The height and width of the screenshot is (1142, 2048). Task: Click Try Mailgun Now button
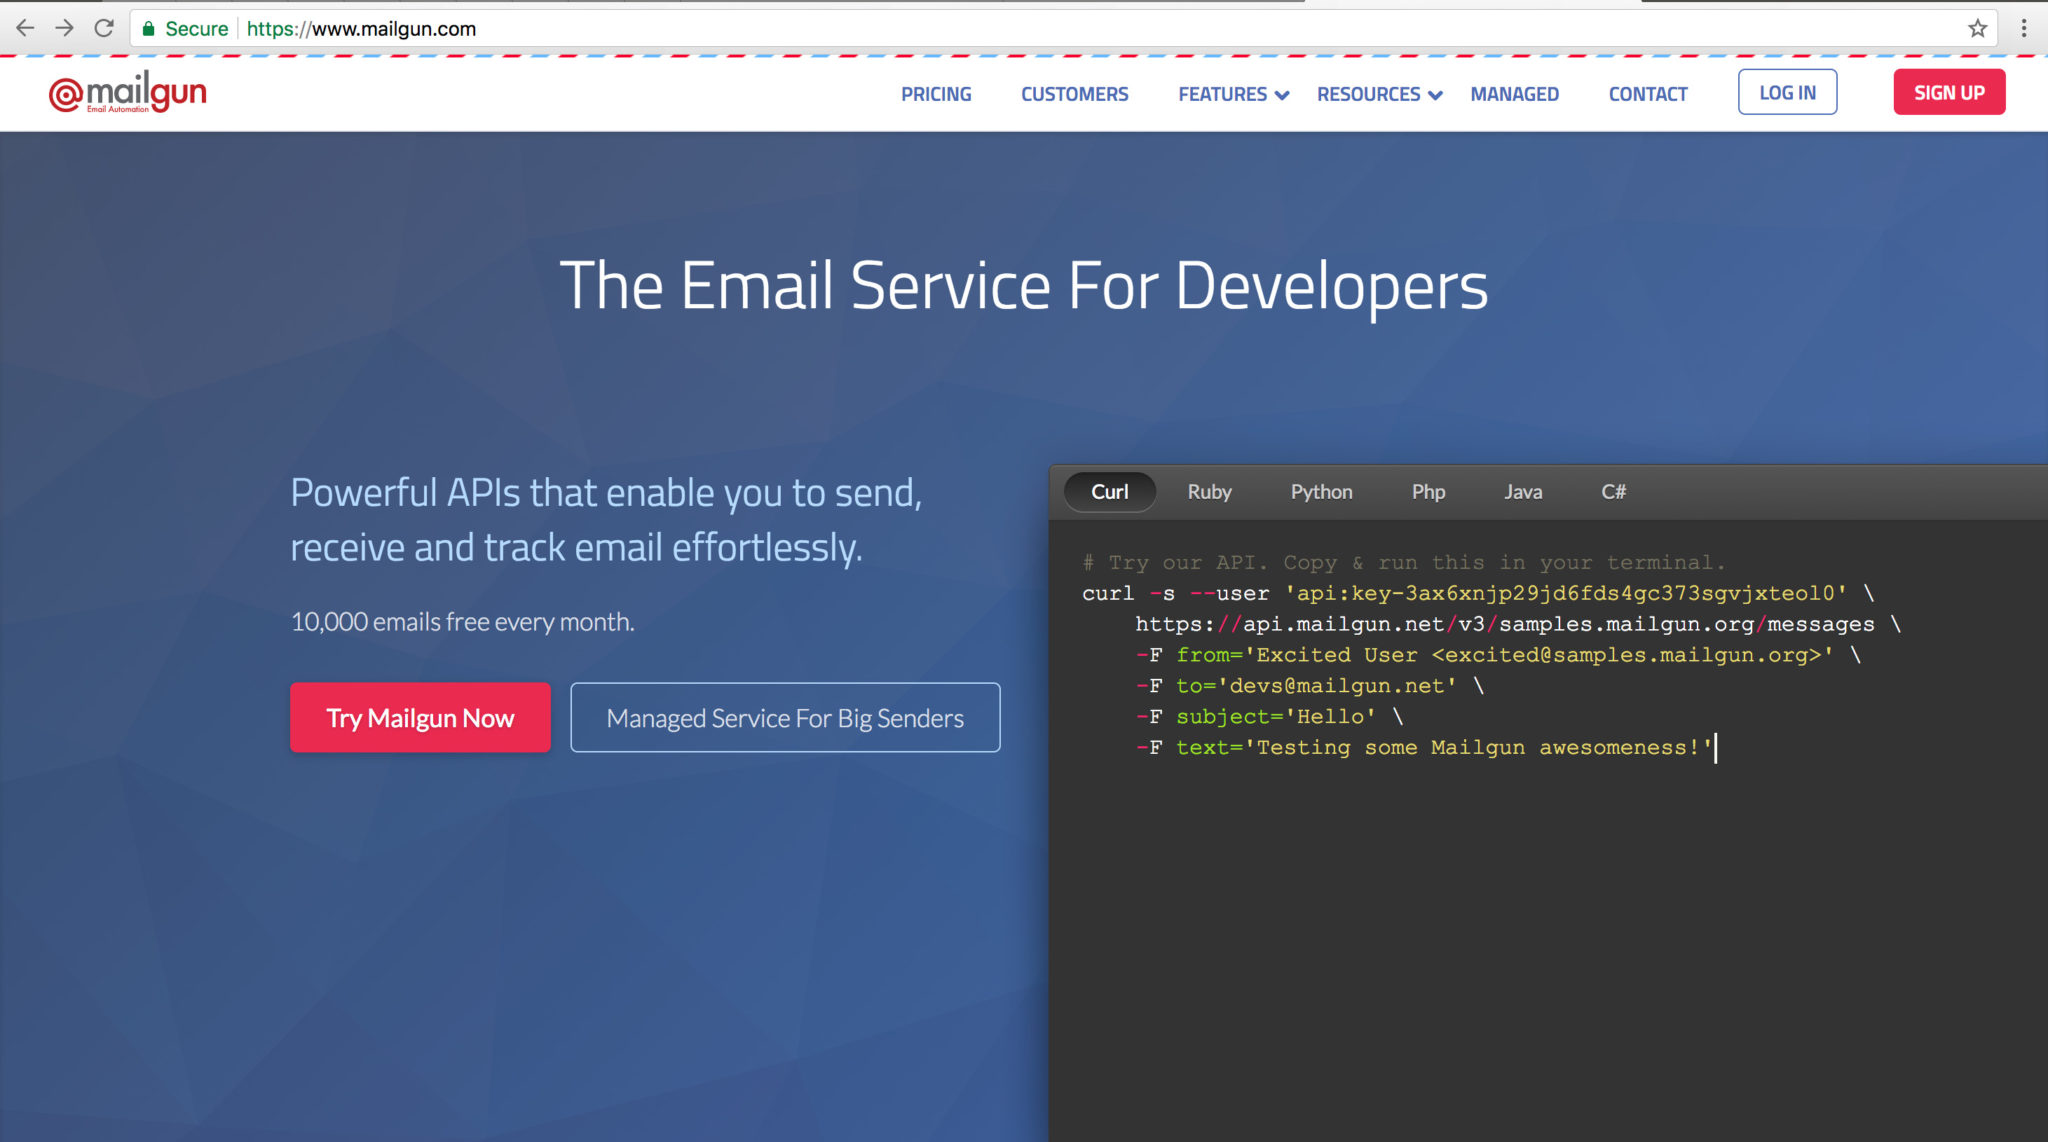pyautogui.click(x=420, y=717)
